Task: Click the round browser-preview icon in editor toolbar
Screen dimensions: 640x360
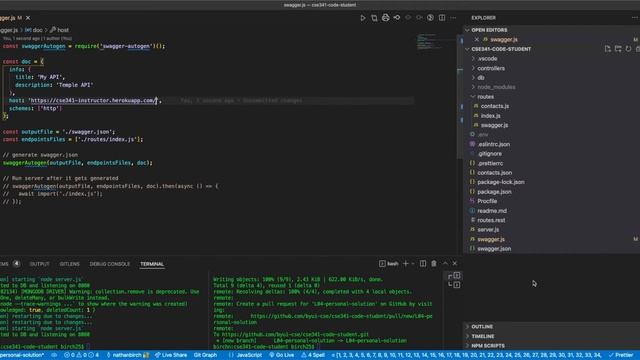Action: click(430, 18)
